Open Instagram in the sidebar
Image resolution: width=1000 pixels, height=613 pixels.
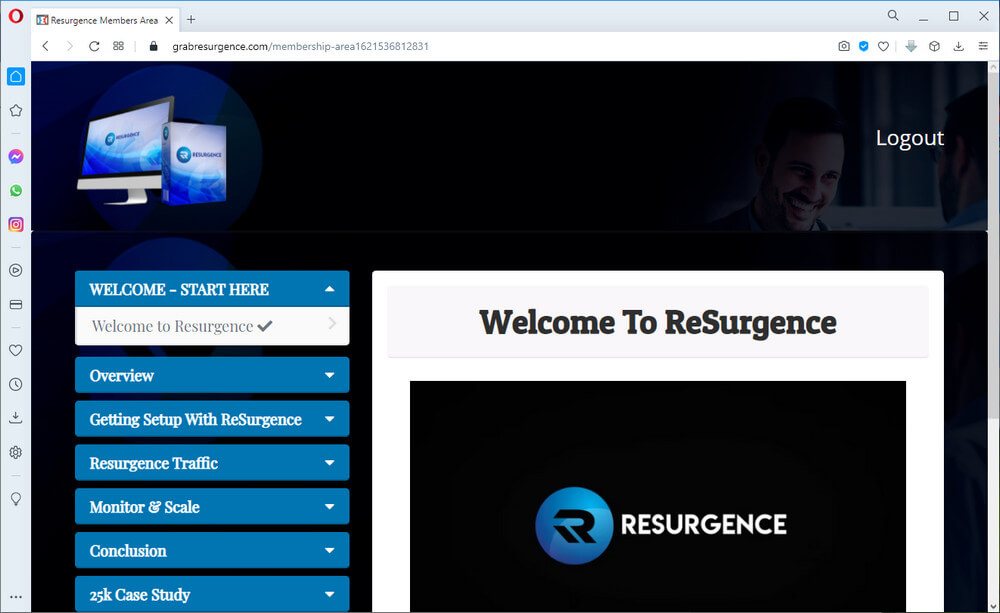tap(16, 225)
